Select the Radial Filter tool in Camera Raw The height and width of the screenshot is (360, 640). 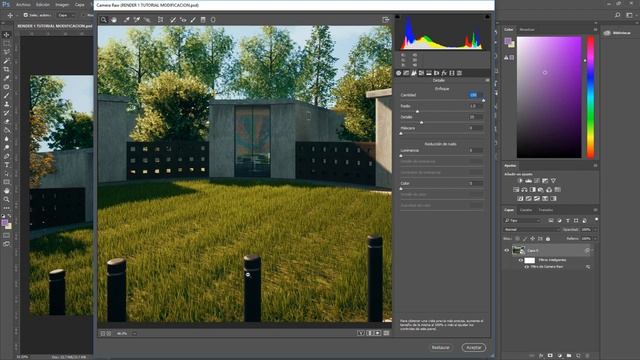click(213, 20)
